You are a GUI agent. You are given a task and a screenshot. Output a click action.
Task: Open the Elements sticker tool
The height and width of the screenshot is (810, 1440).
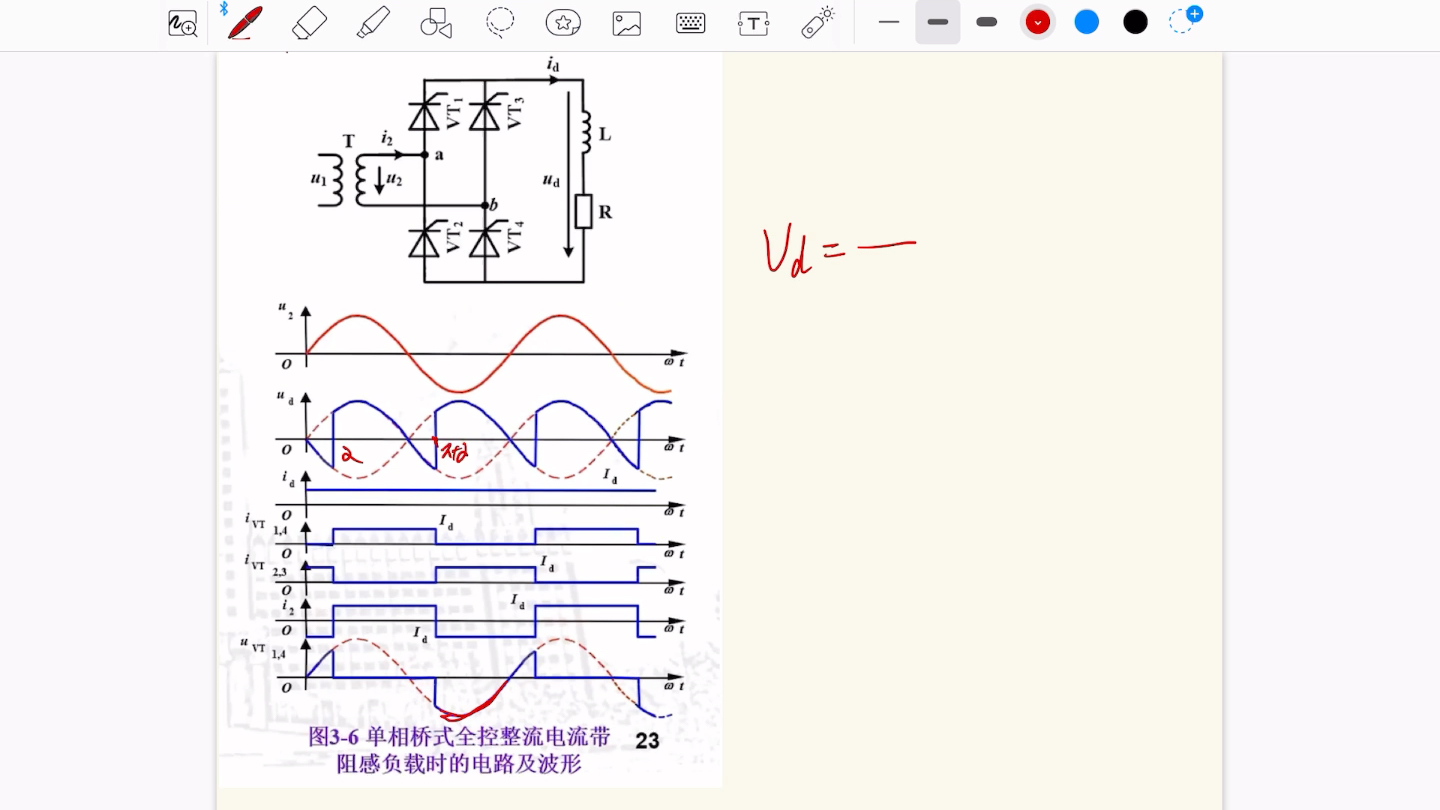[x=563, y=22]
